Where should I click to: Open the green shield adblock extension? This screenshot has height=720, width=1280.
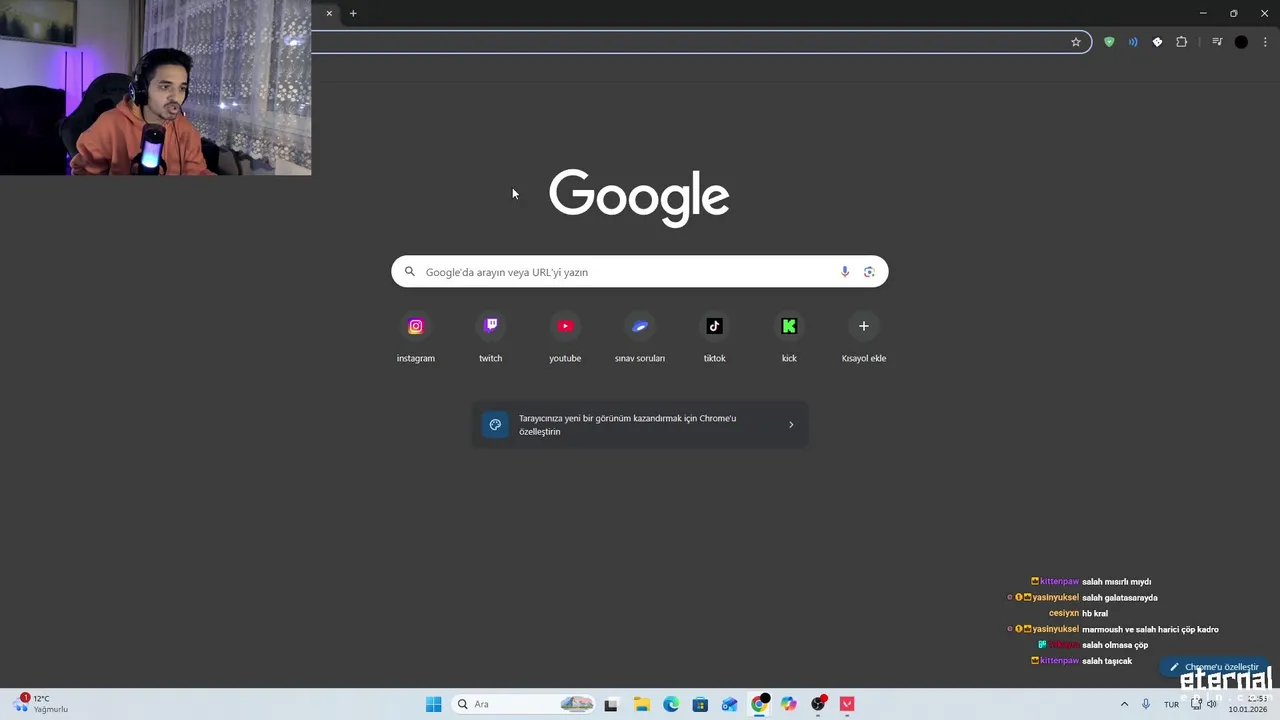coord(1109,42)
